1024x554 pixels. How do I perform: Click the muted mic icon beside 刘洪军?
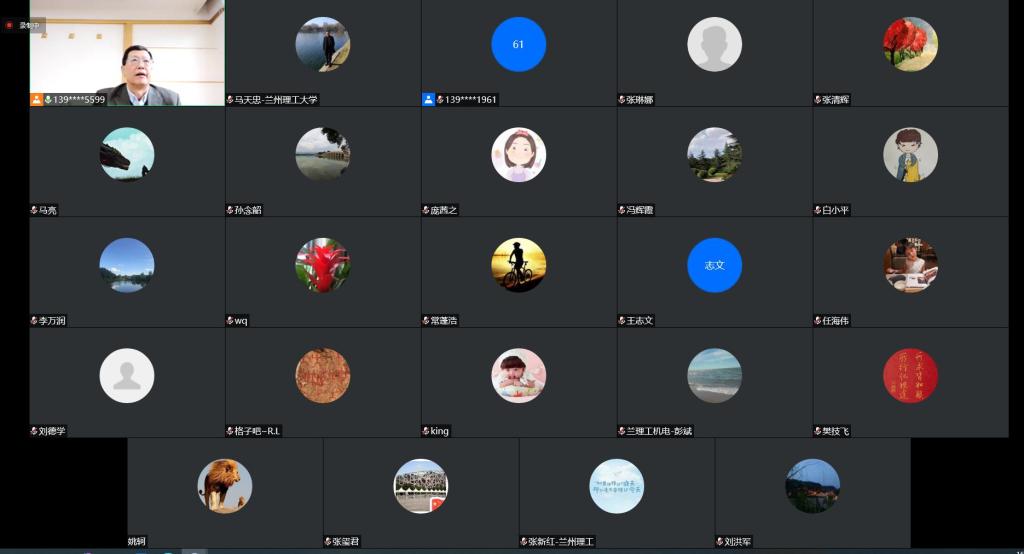(720, 542)
